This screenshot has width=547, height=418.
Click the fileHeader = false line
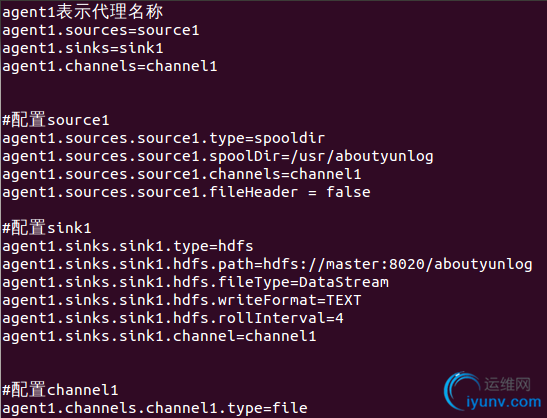pyautogui.click(x=186, y=193)
